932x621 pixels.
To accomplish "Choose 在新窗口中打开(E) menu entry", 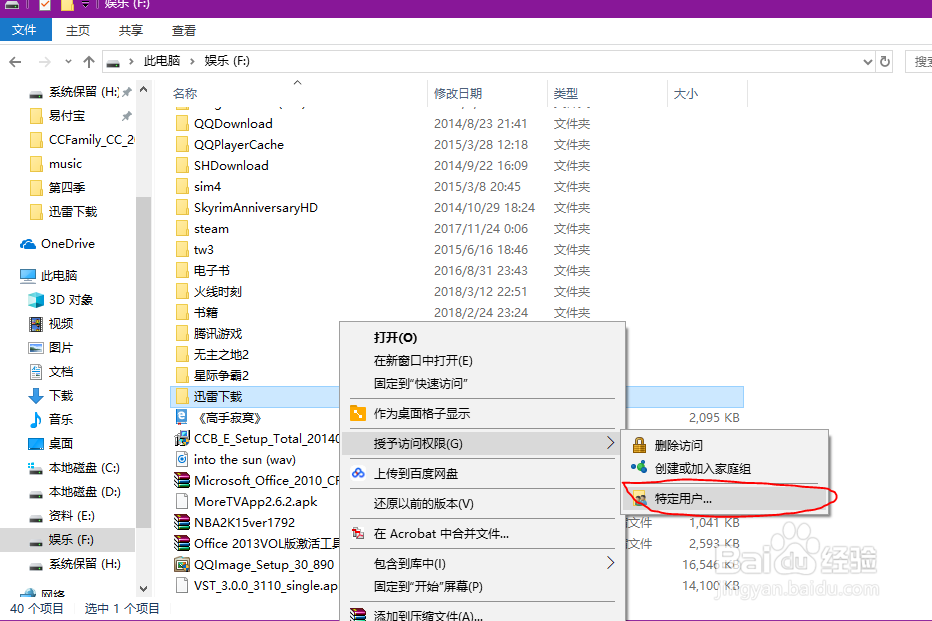I will pyautogui.click(x=423, y=361).
